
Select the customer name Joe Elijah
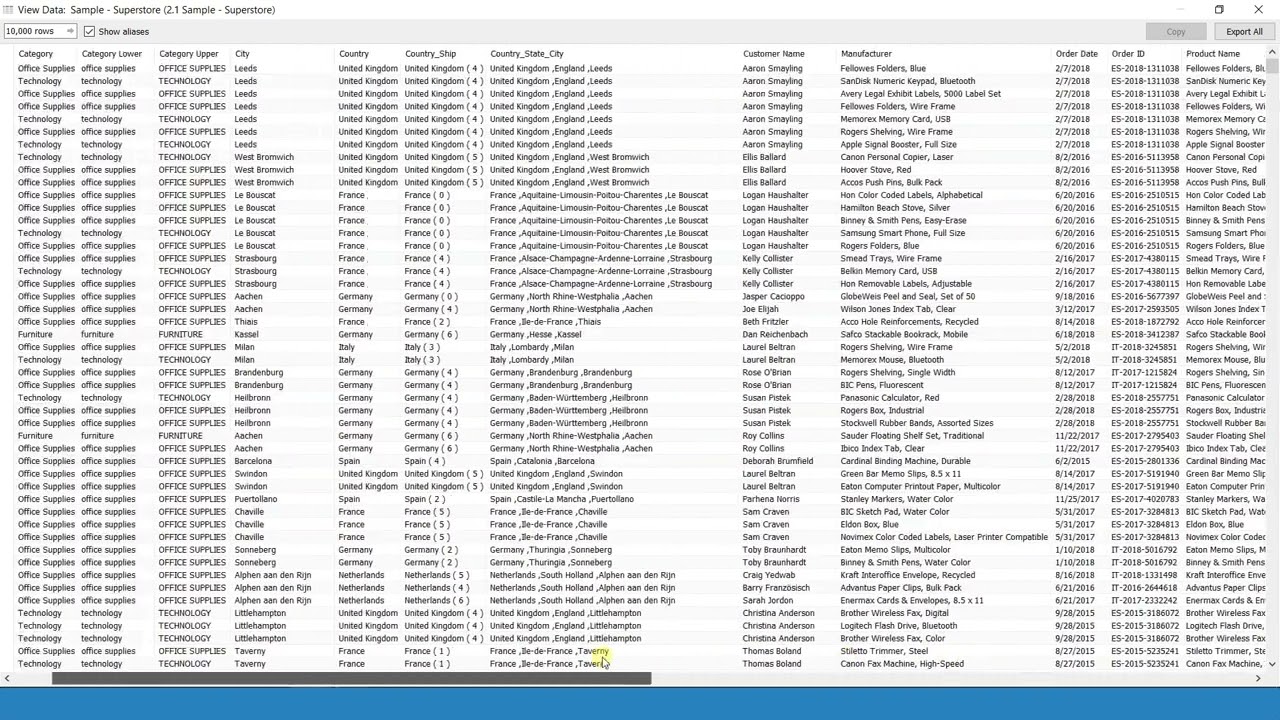click(760, 309)
